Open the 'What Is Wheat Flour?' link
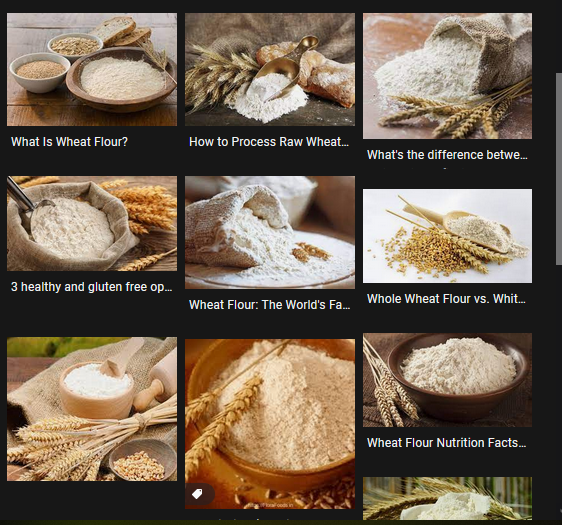Screen dimensions: 562x525 69,142
